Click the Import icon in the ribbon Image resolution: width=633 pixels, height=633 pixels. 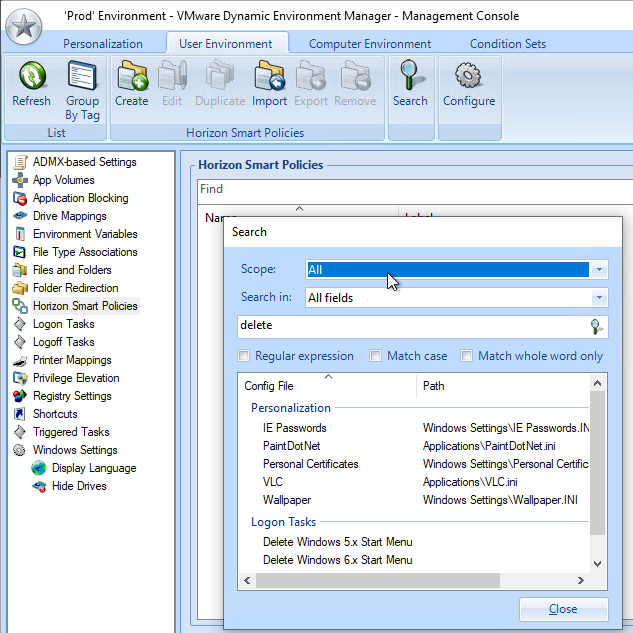[269, 75]
